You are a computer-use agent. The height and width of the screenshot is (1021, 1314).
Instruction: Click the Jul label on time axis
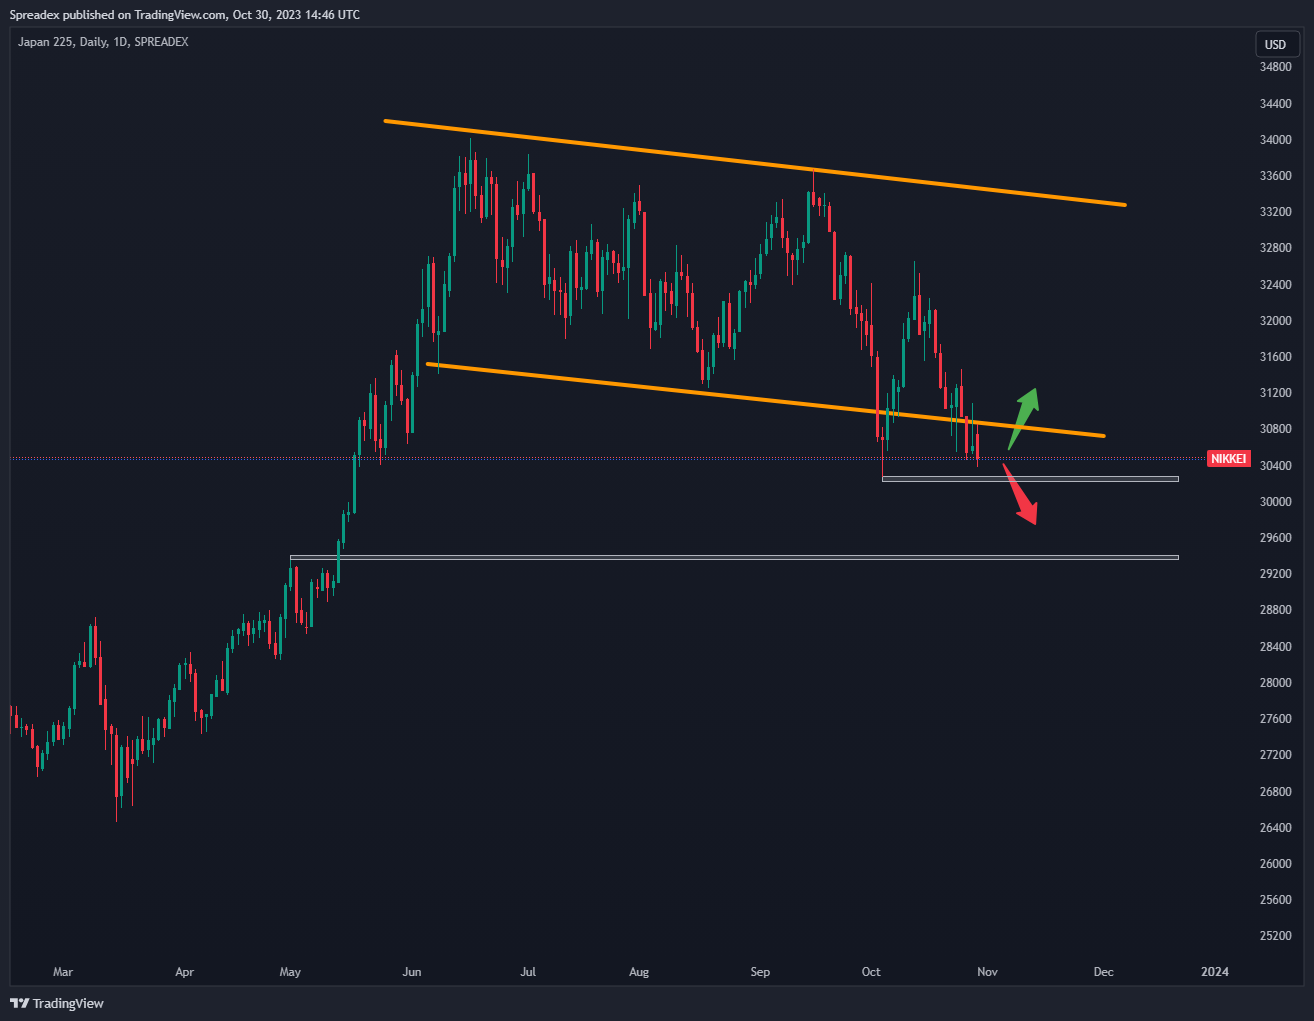pos(528,972)
